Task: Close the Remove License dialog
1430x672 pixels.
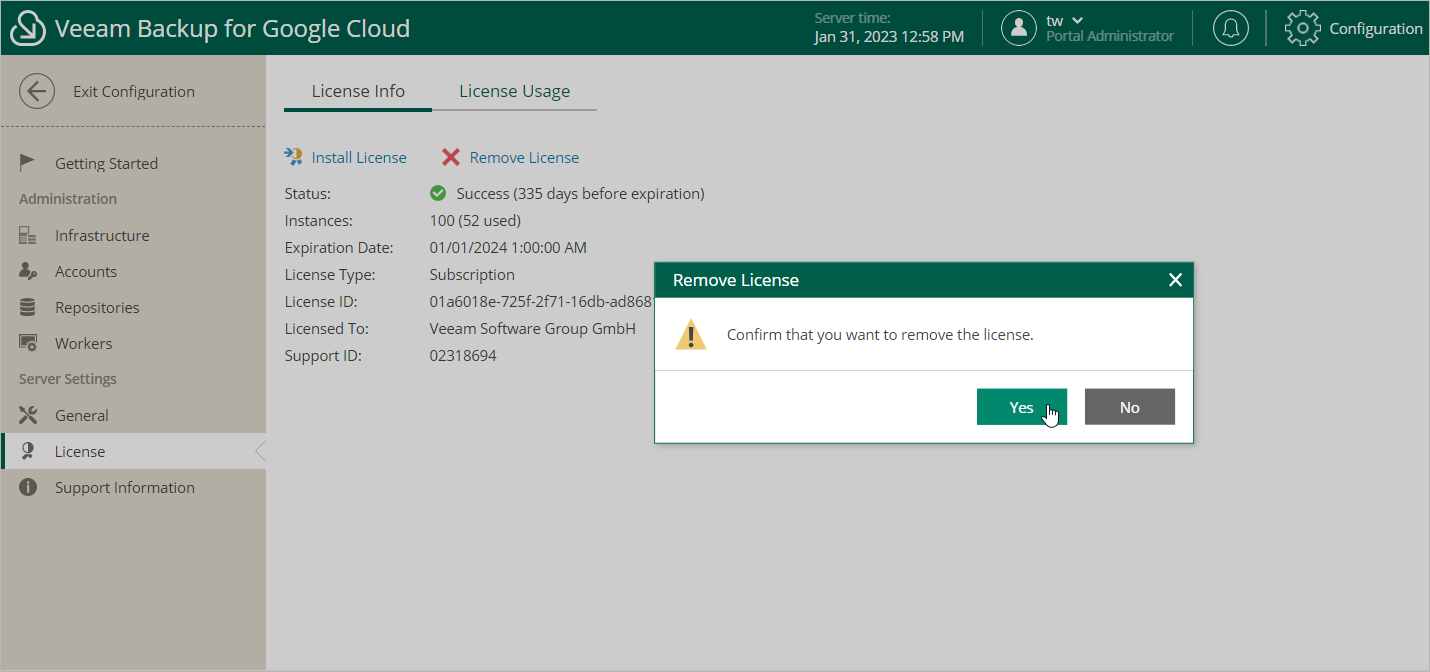Action: click(x=1175, y=280)
